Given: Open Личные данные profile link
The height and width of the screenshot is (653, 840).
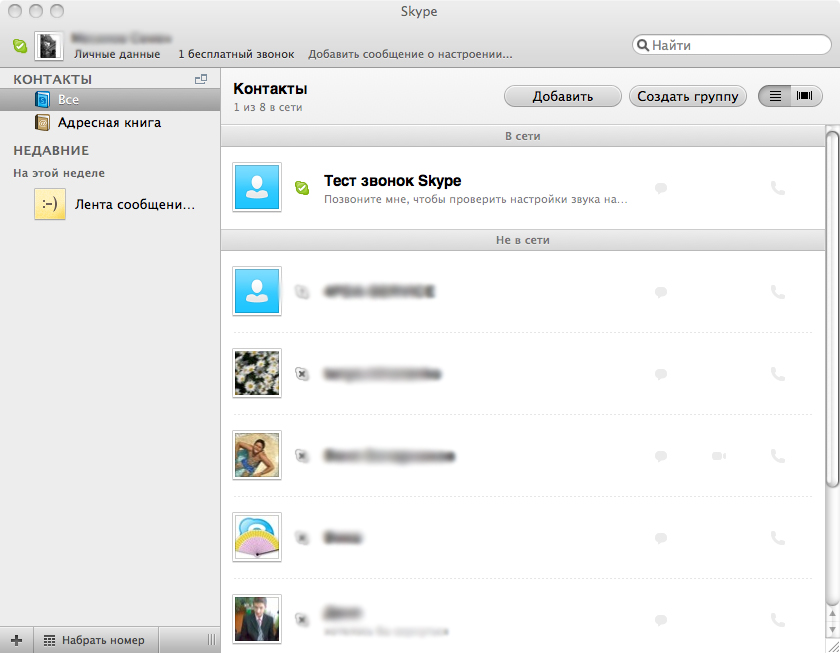Looking at the screenshot, I should [117, 54].
